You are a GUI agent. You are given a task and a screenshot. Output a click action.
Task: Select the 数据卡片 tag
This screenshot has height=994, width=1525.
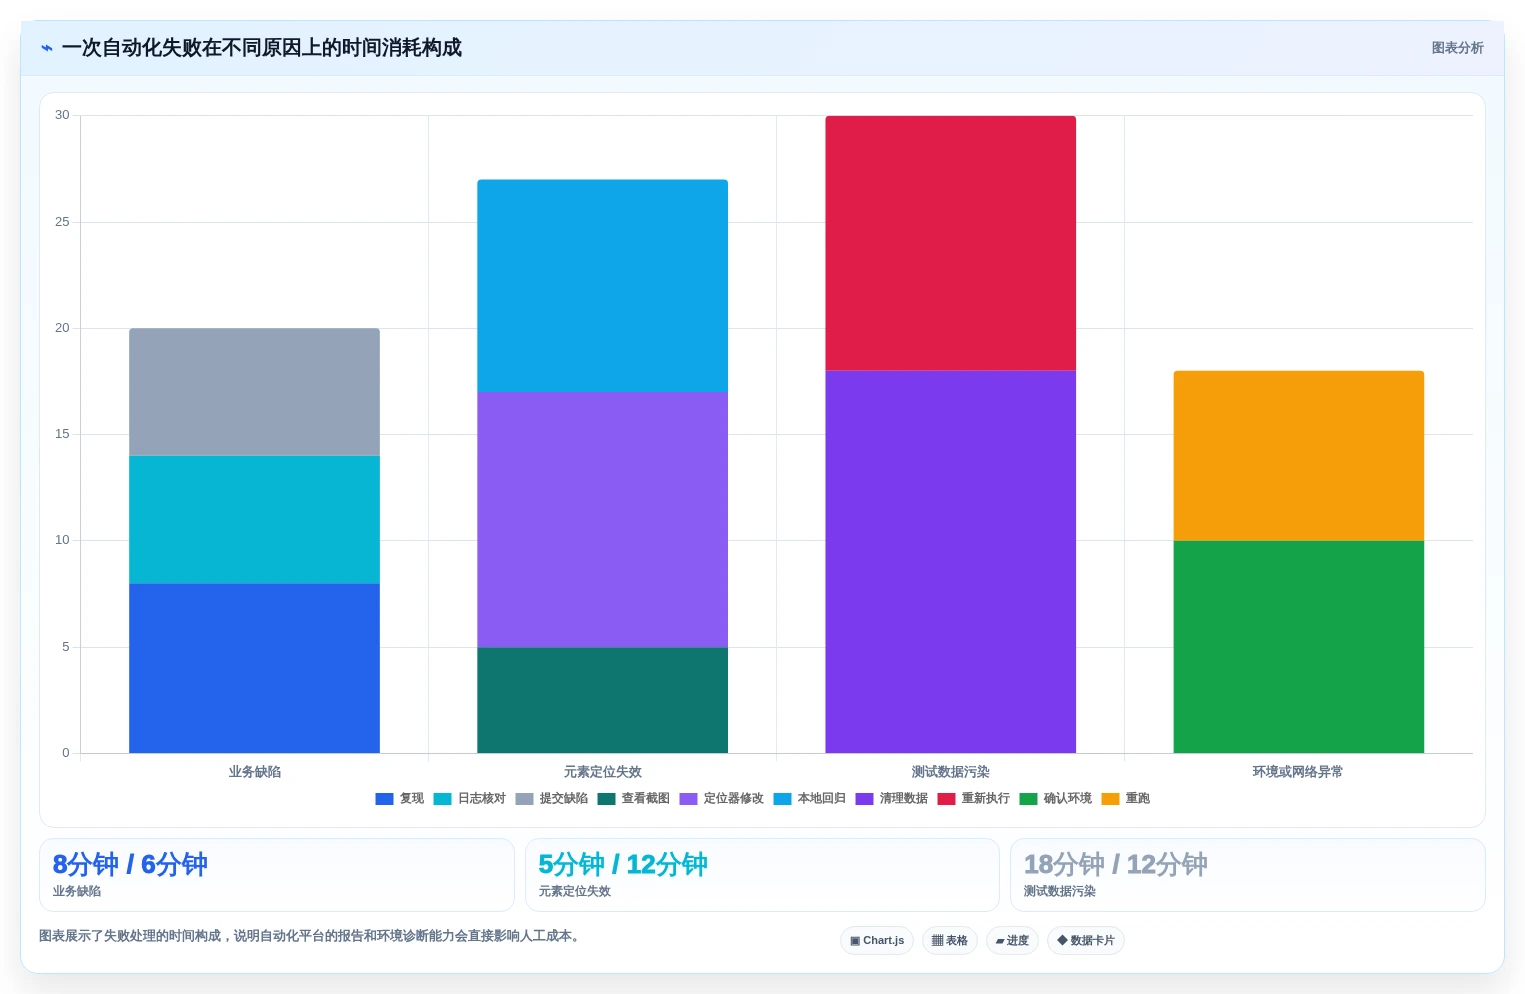click(1086, 941)
